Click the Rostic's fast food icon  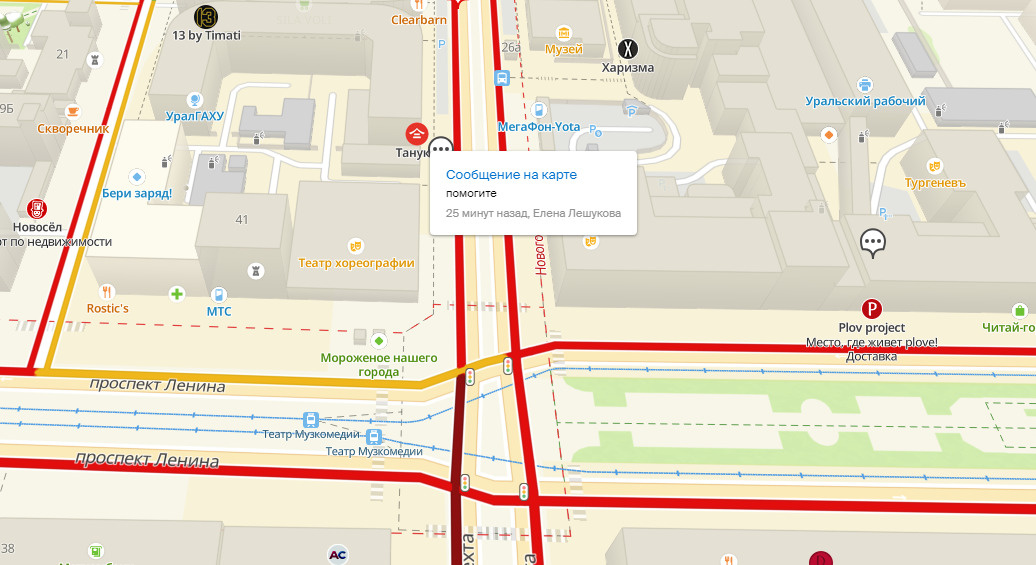point(106,291)
